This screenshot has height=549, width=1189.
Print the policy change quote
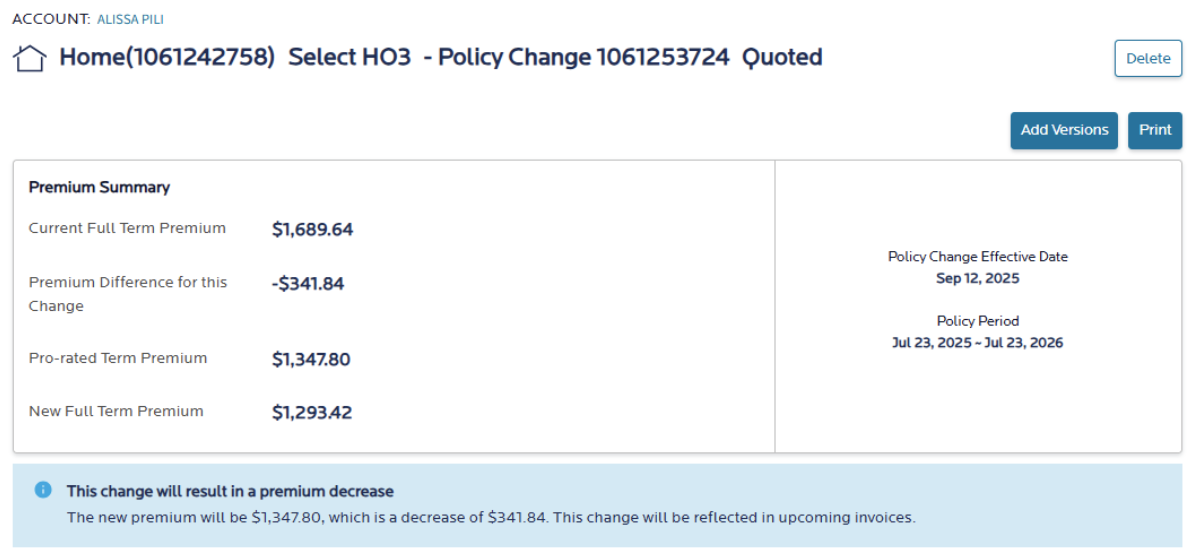tap(1155, 130)
